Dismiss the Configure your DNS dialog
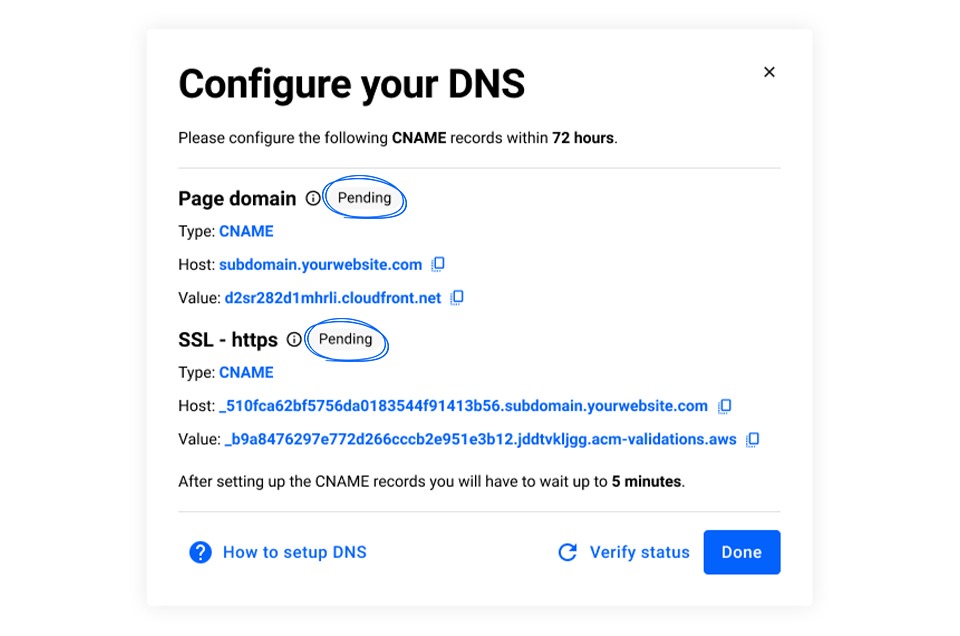The width and height of the screenshot is (960, 636). point(769,71)
